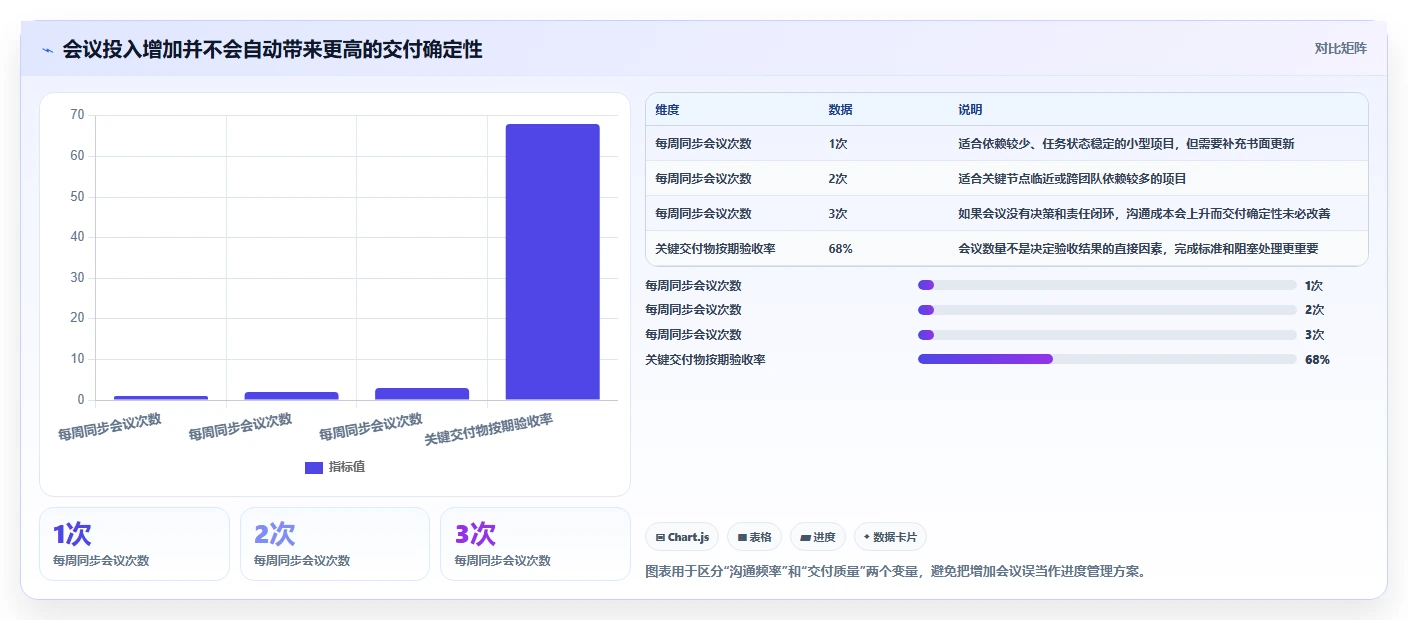Click the progress bar in the row ending 3次
This screenshot has height=620, width=1408.
pos(1107,334)
